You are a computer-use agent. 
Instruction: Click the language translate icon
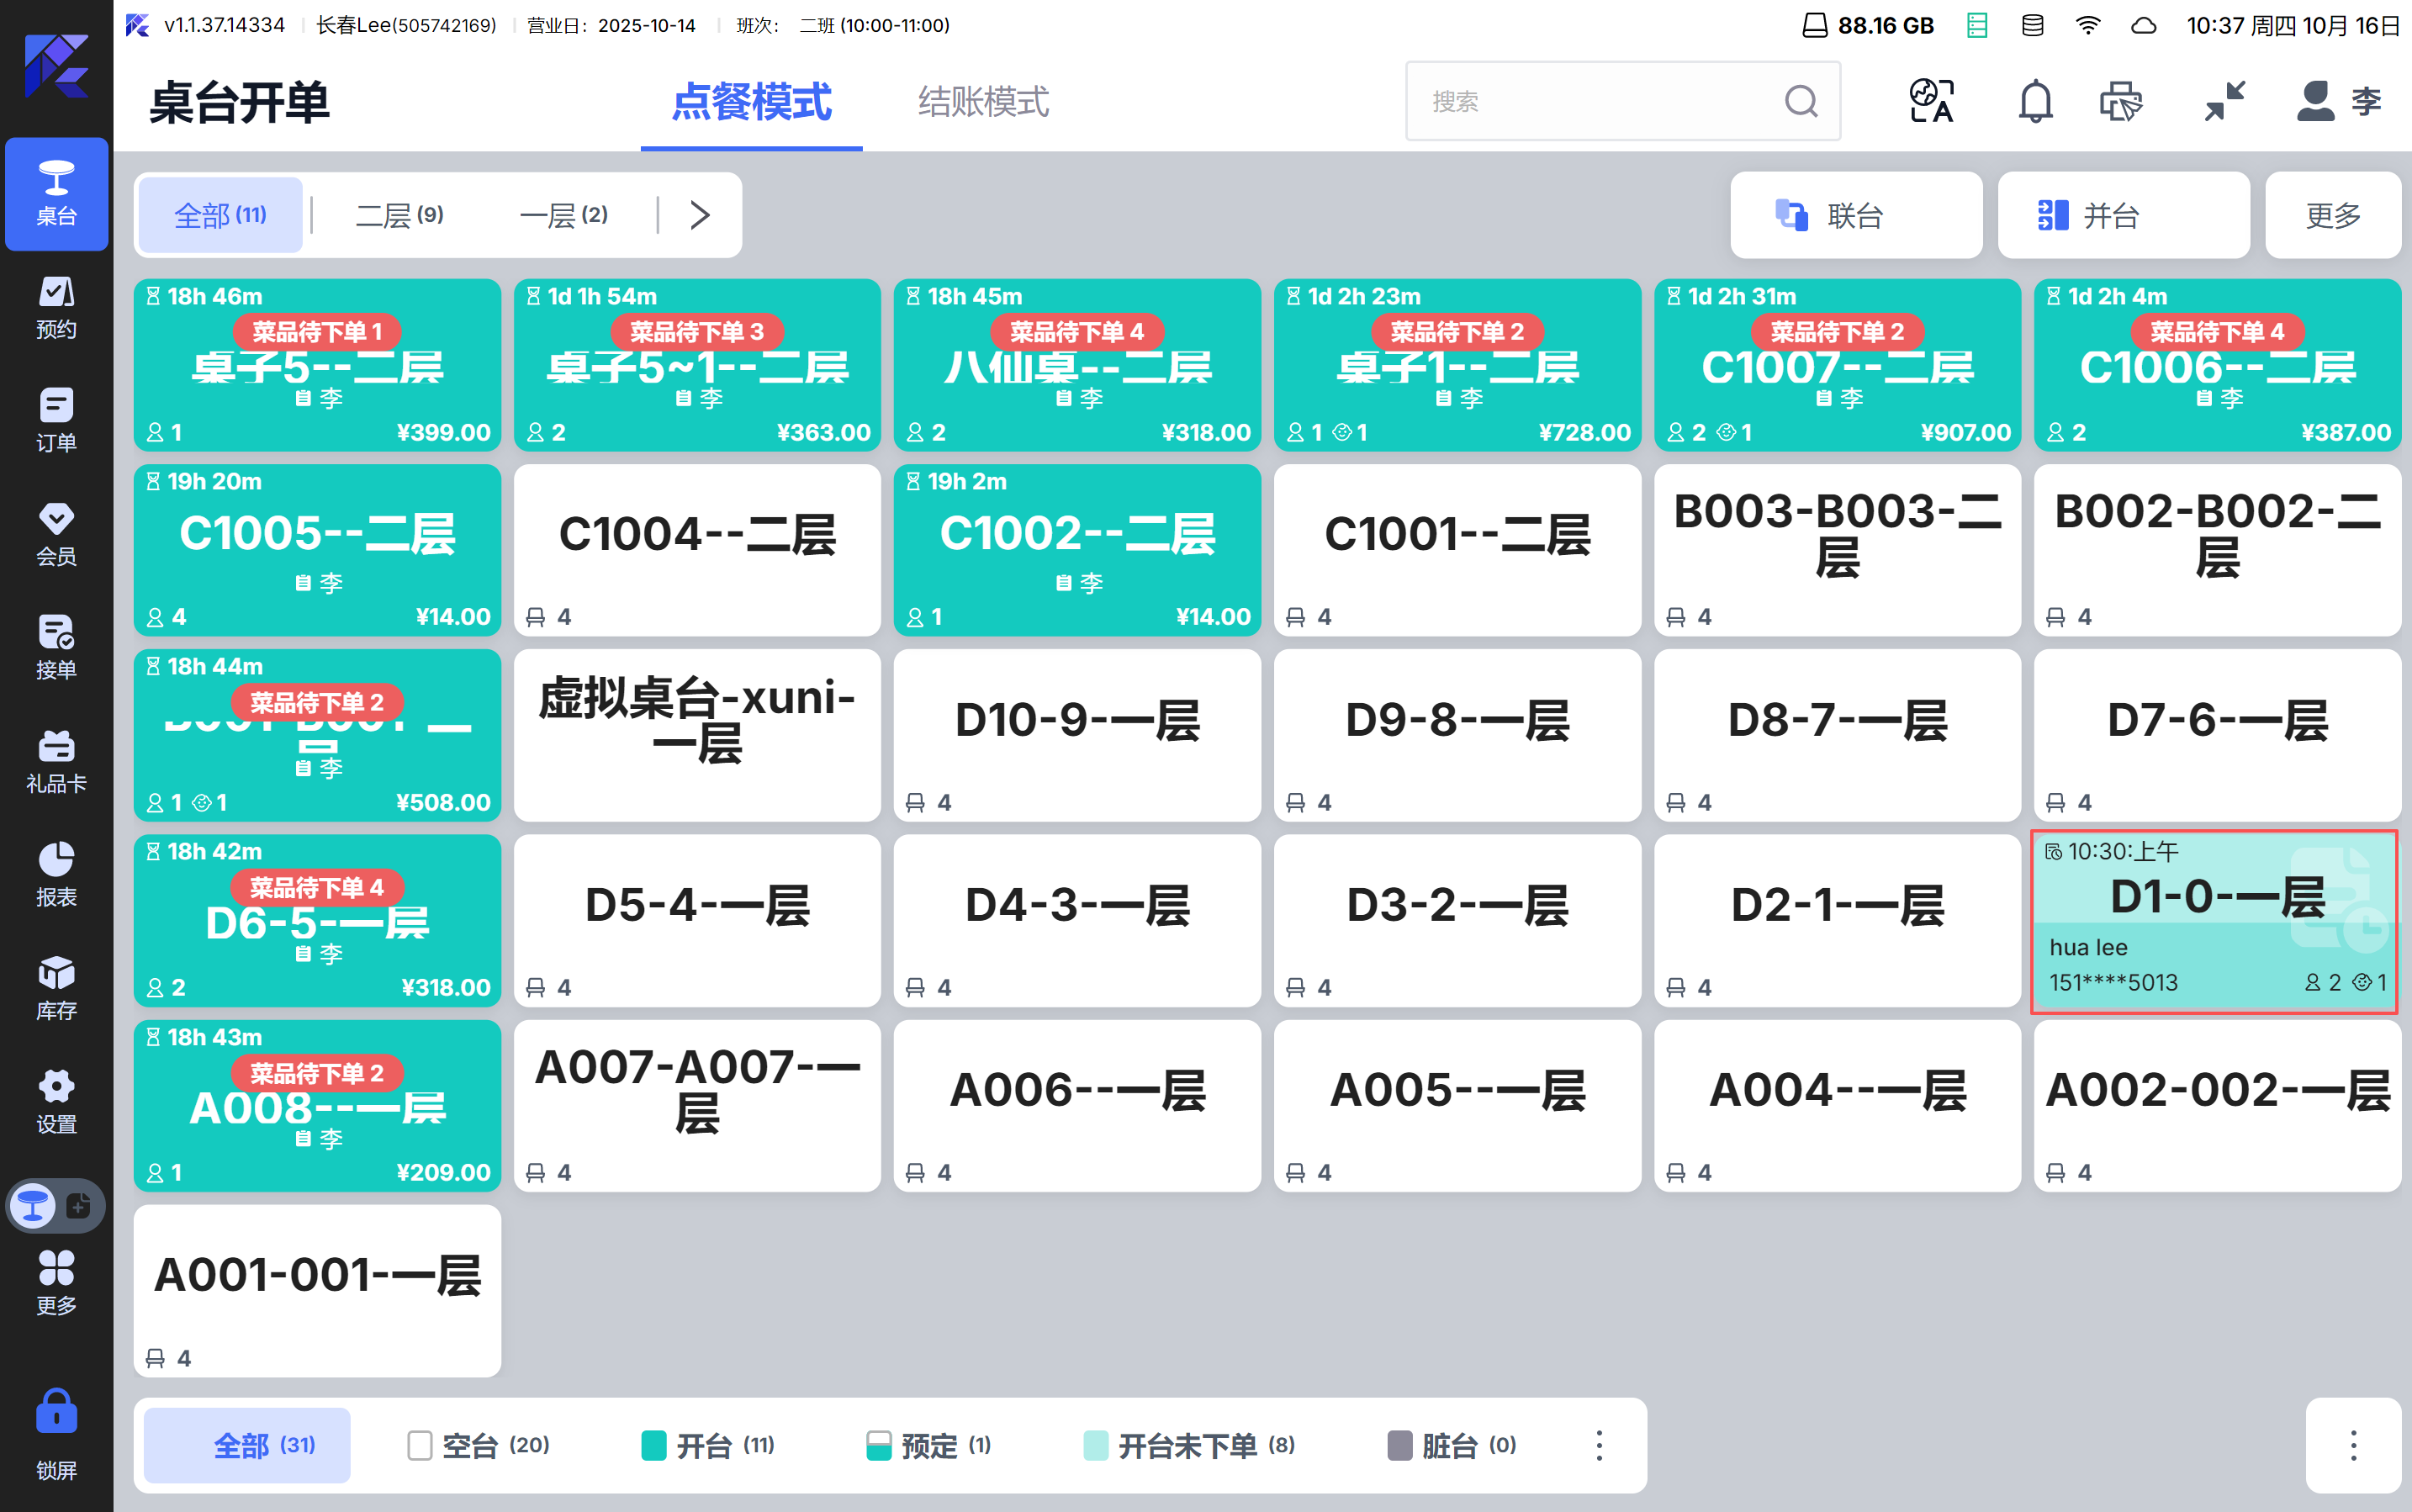coord(1931,101)
